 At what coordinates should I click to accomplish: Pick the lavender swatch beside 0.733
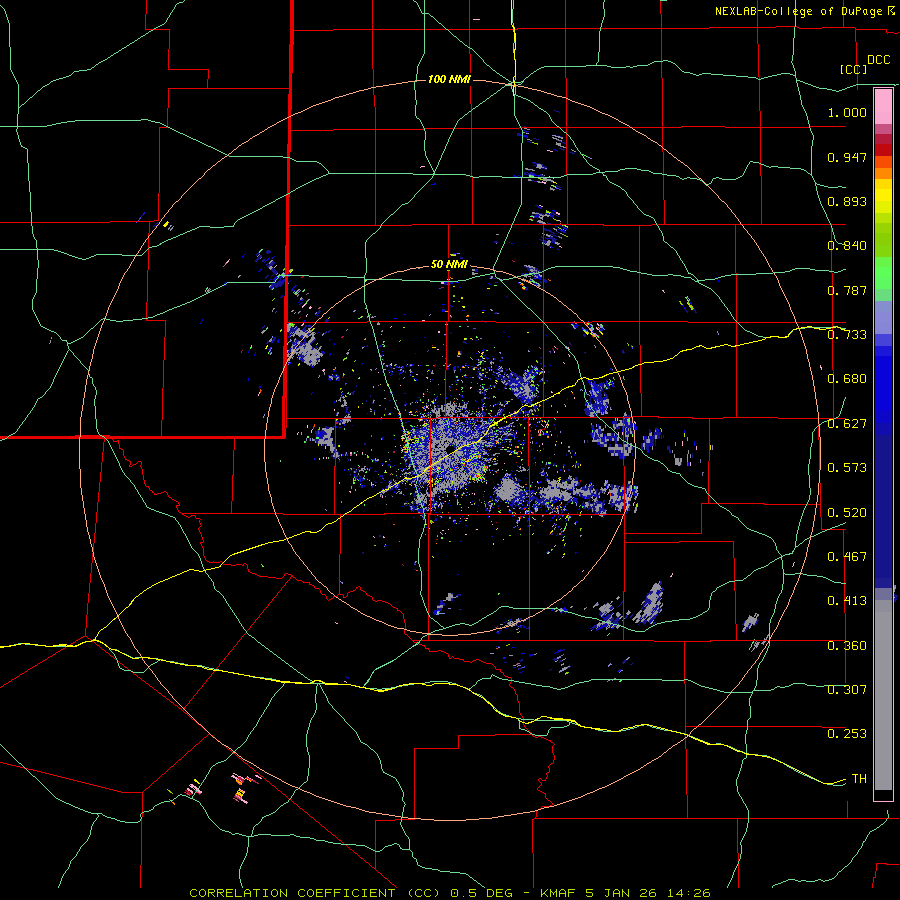883,318
